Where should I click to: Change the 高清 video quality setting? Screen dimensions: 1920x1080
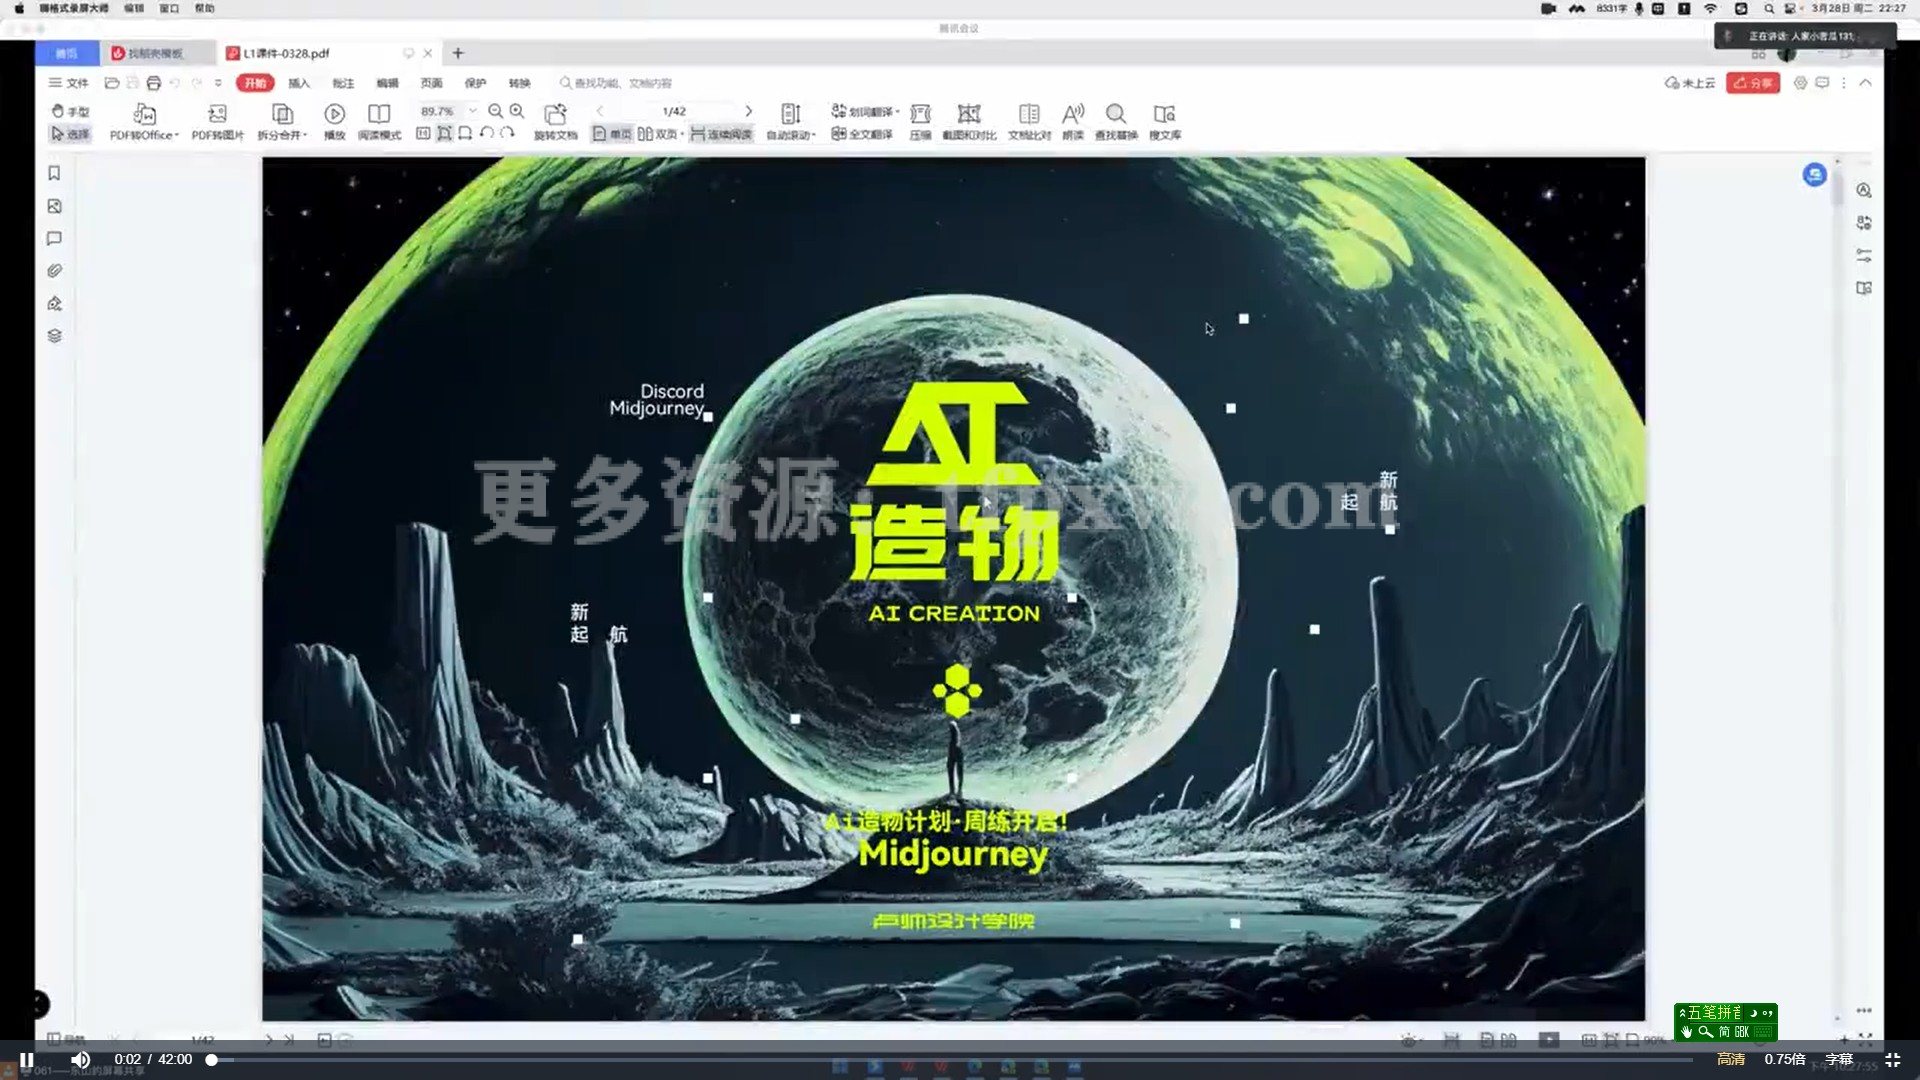click(1731, 1059)
